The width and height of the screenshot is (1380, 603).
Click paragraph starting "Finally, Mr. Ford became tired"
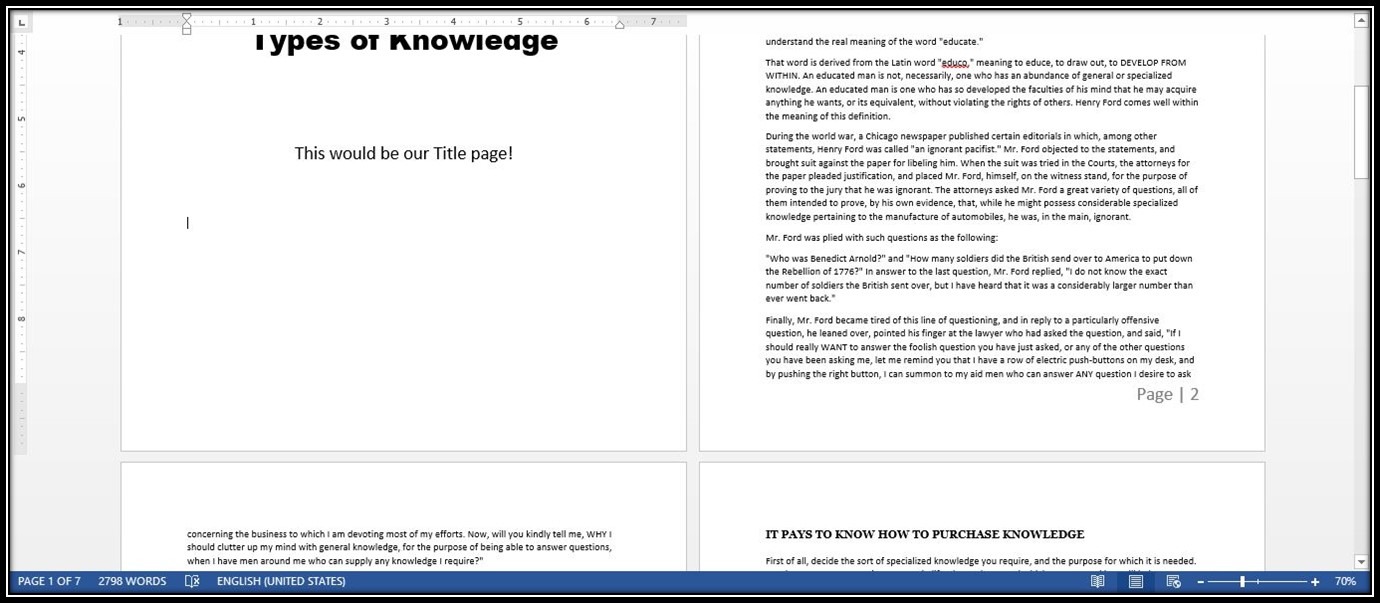[980, 347]
